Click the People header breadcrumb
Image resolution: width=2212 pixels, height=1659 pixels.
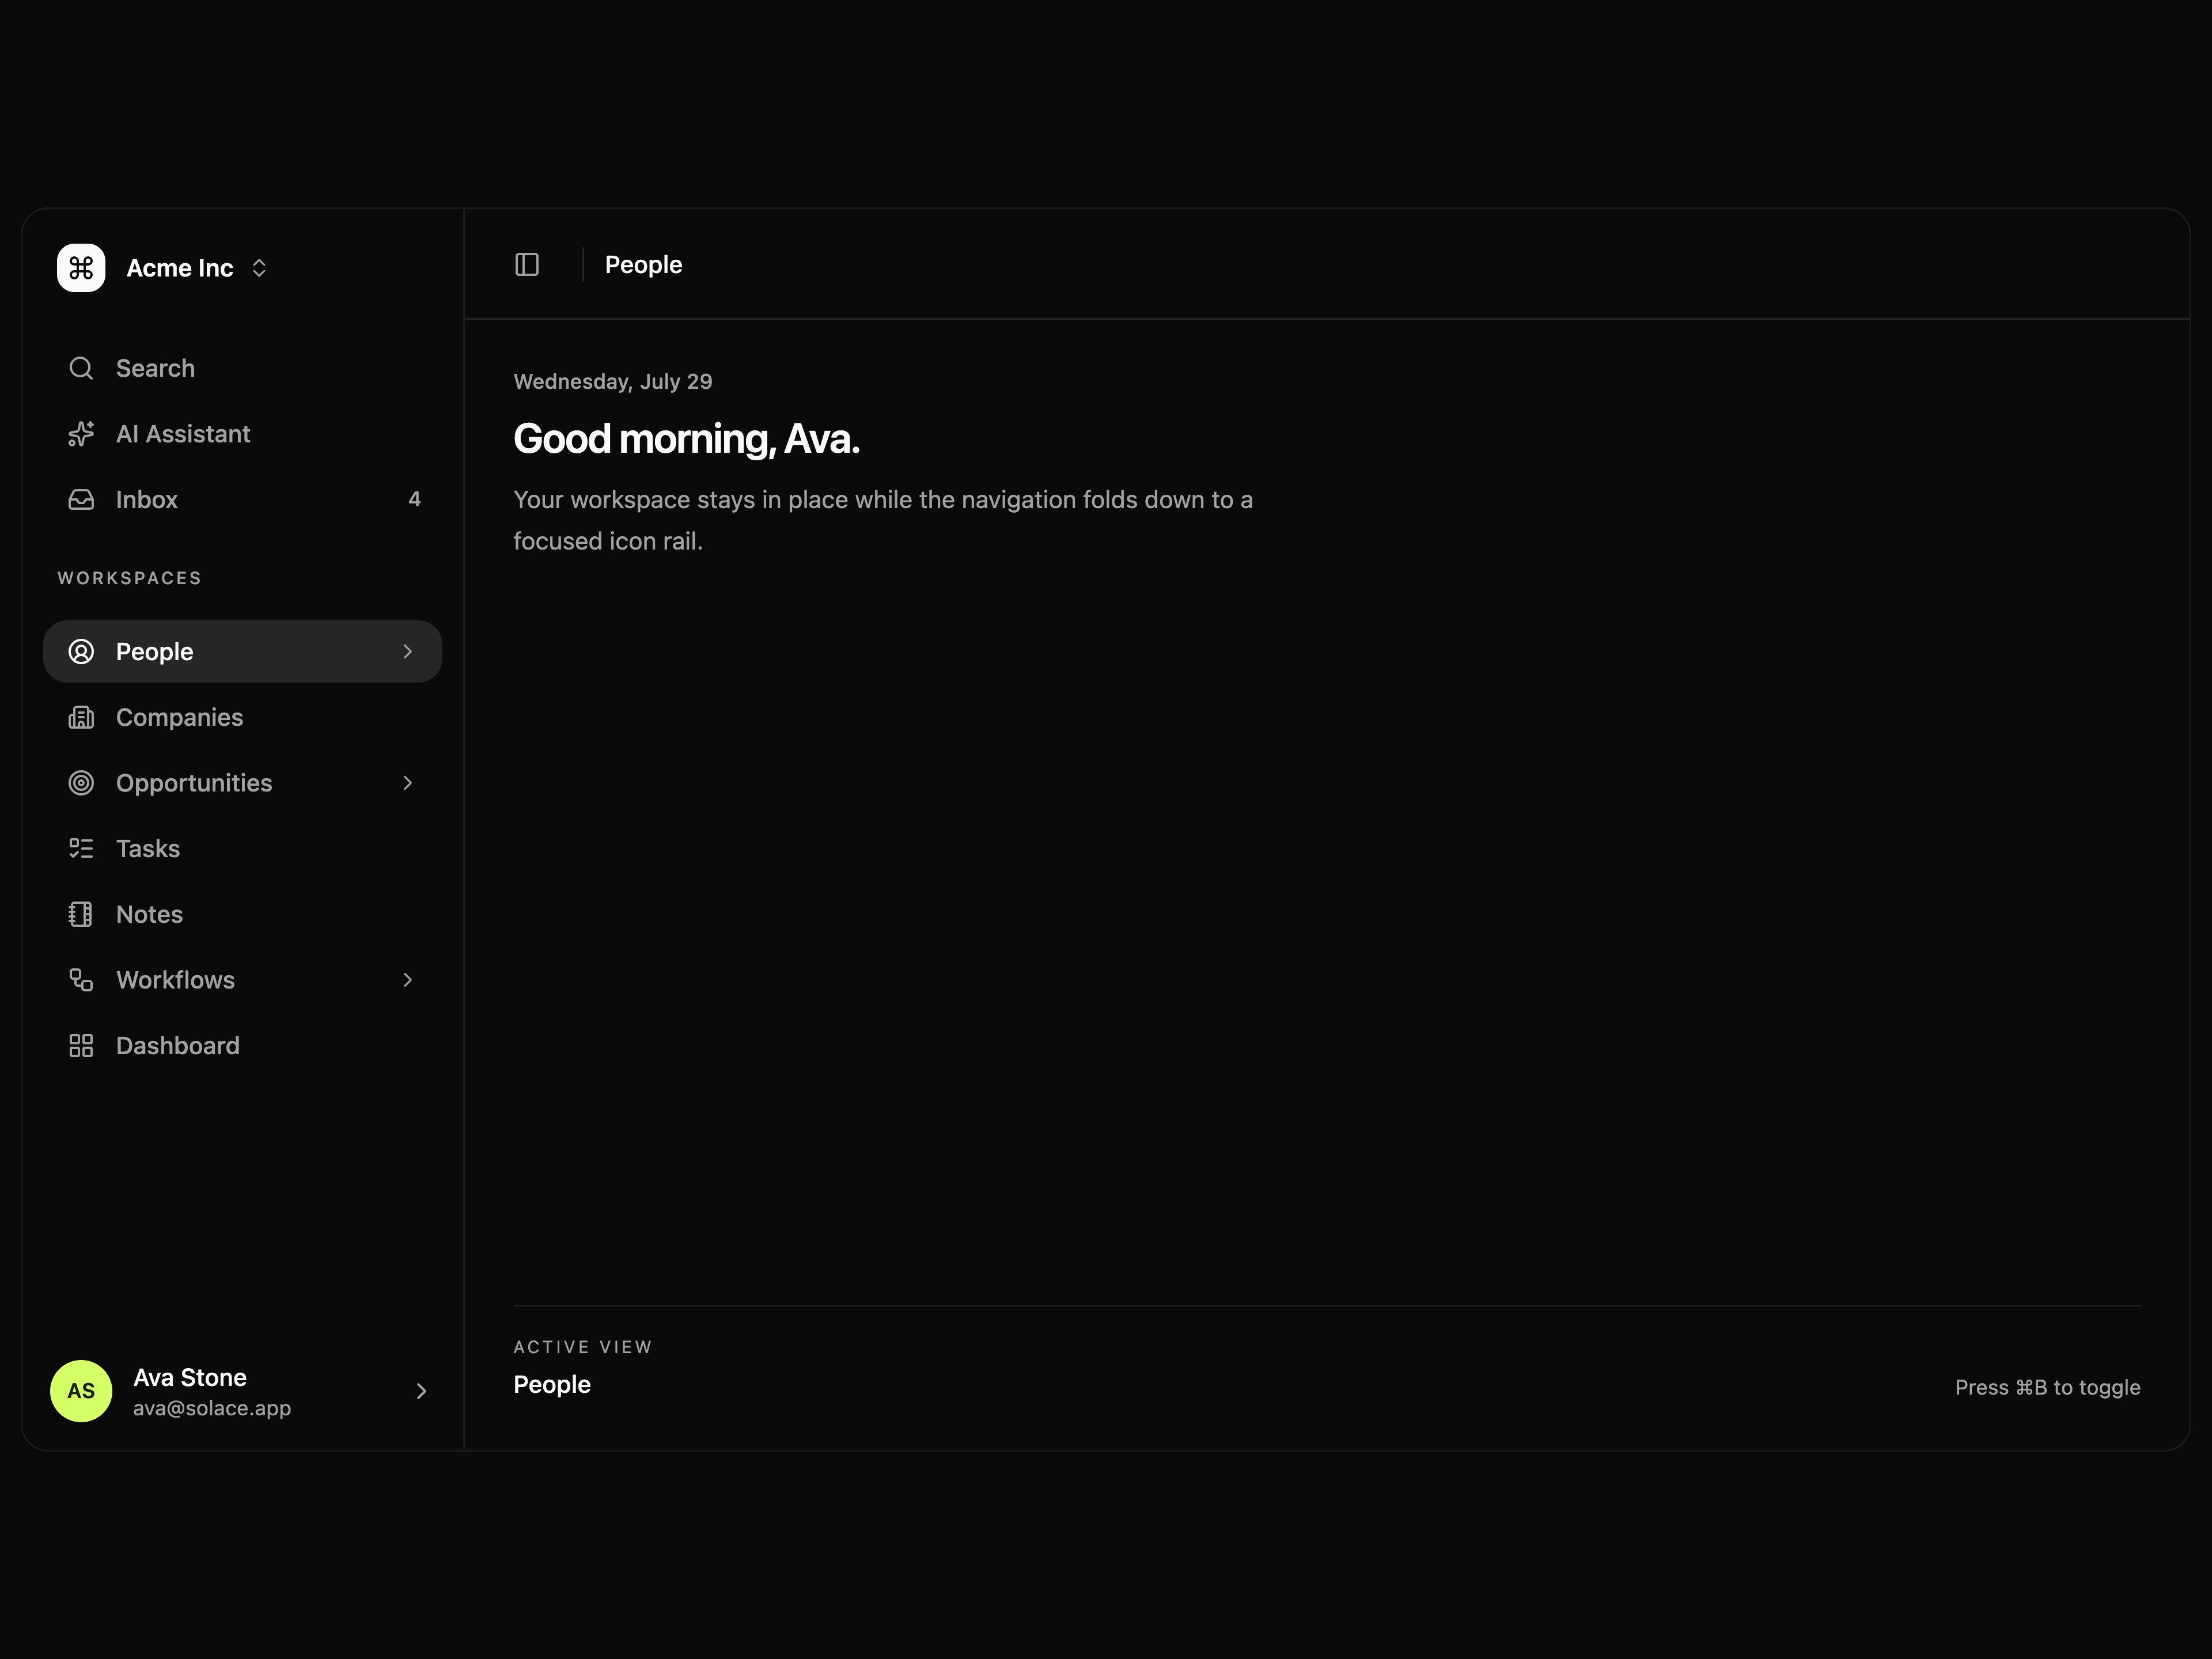click(x=644, y=265)
